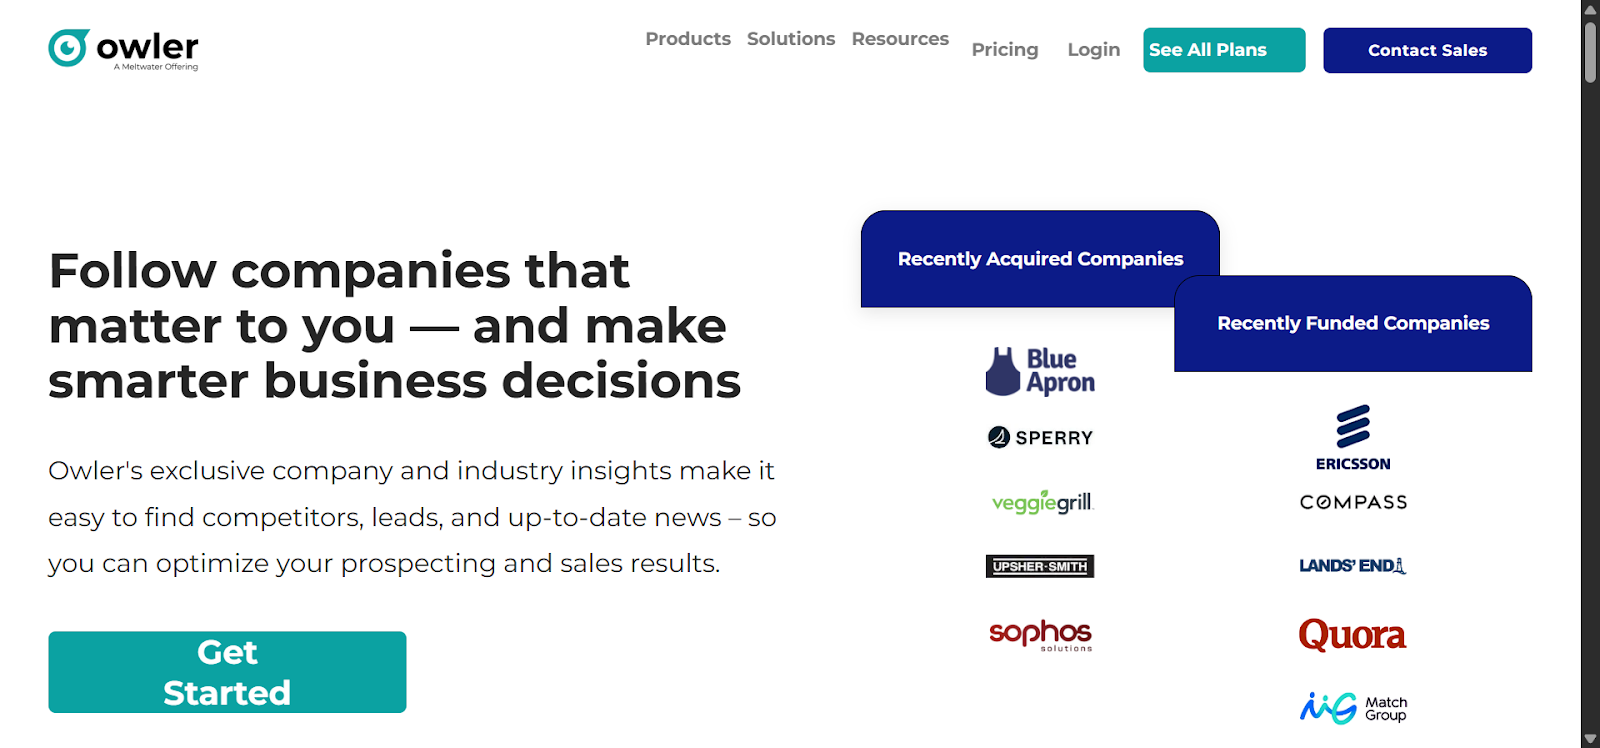Click the Match Group logo

click(1352, 707)
